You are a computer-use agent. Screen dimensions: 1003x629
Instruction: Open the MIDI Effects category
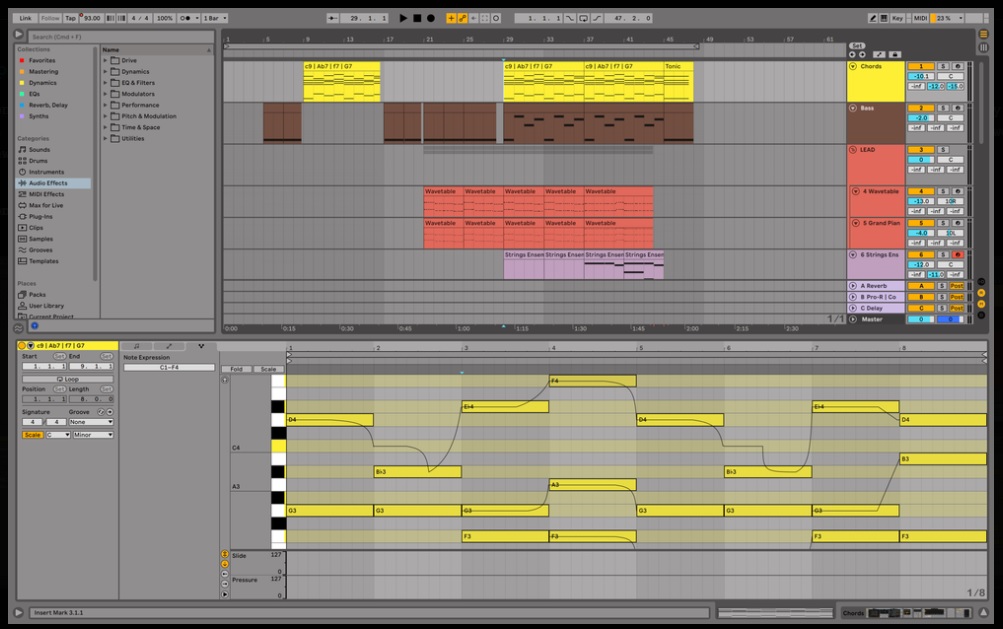click(x=46, y=194)
